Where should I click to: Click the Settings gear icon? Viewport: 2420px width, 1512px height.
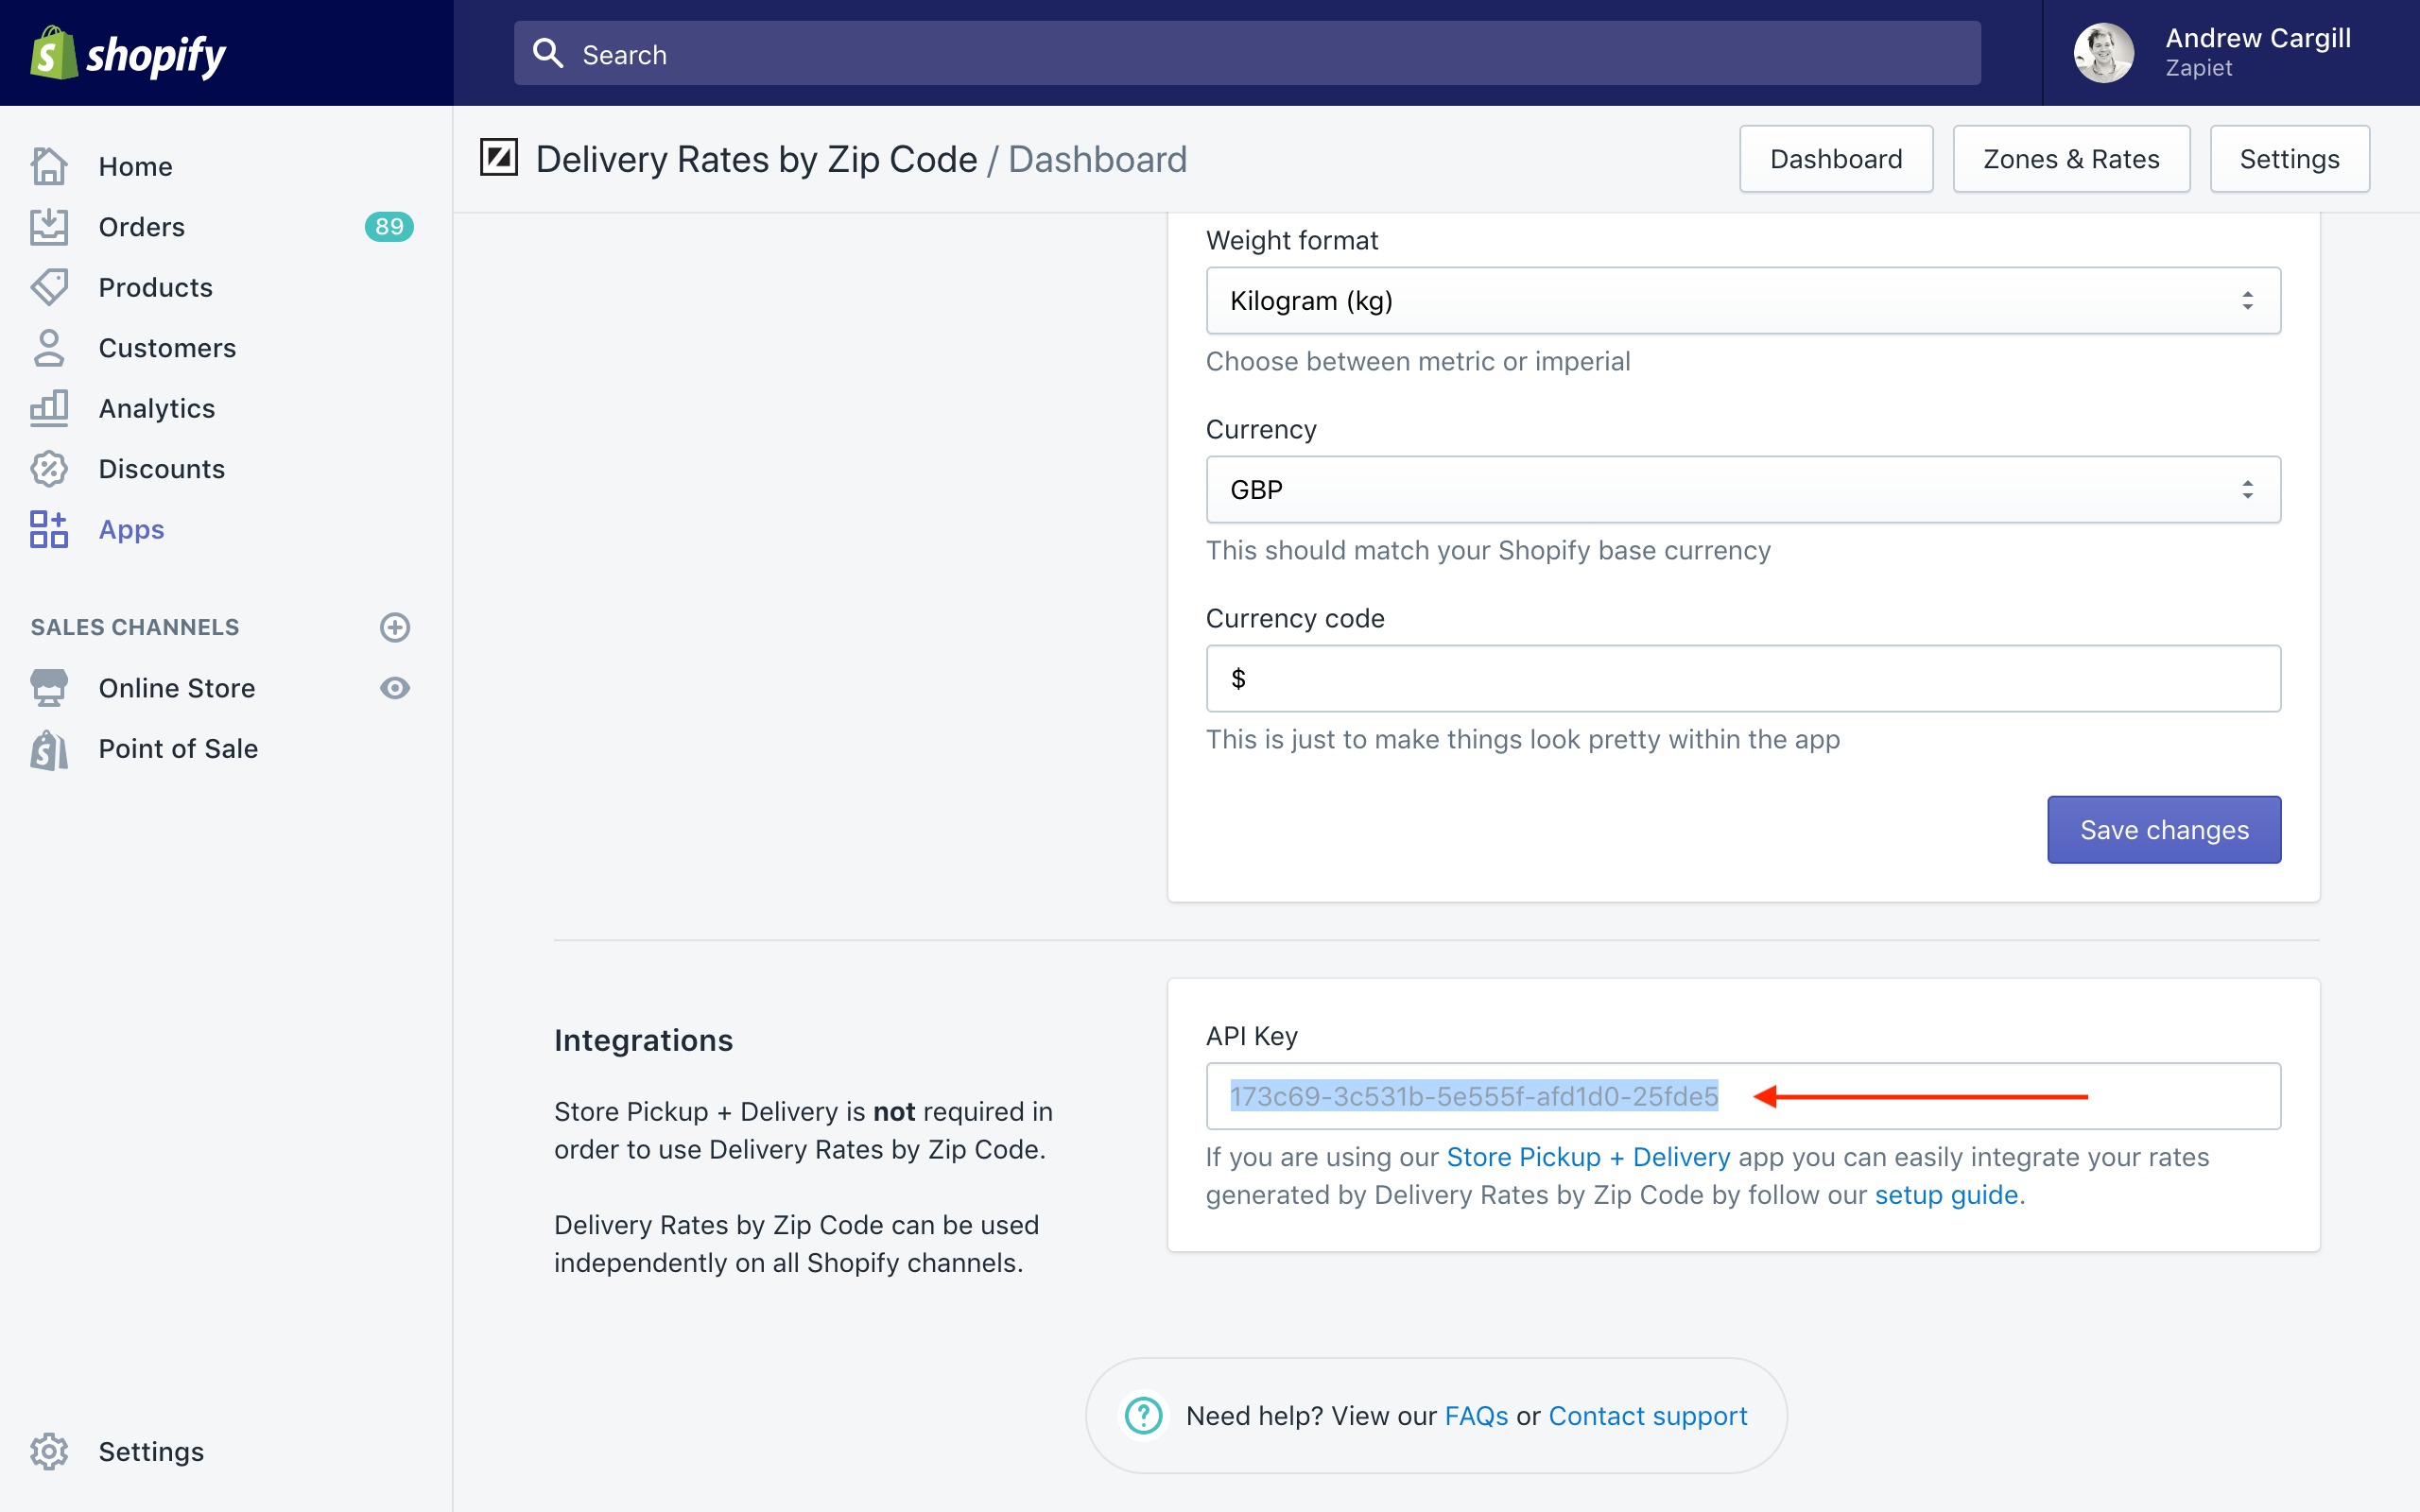[x=49, y=1451]
